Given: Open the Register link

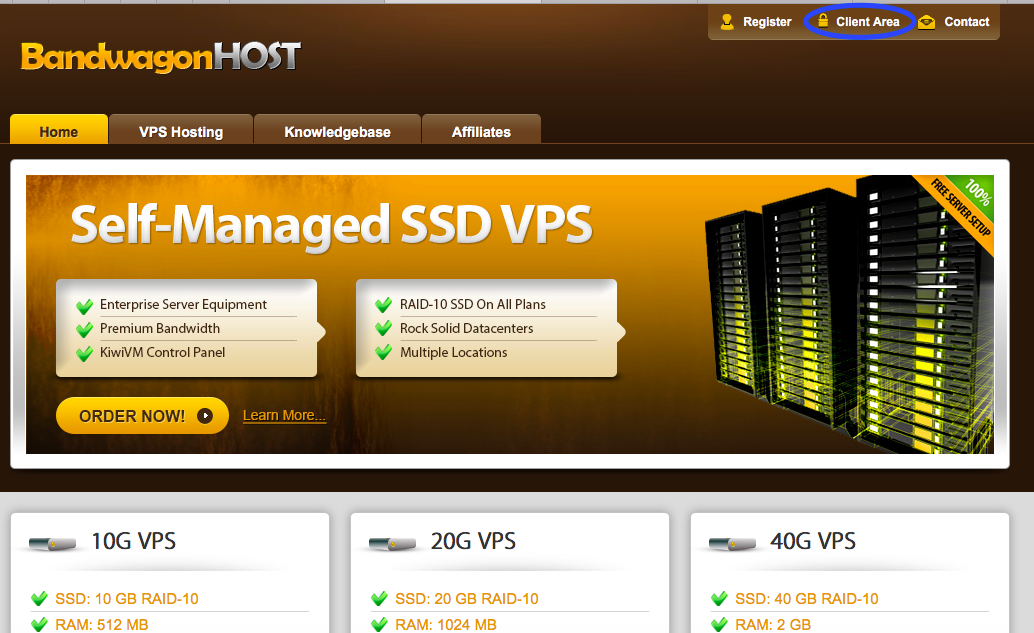Looking at the screenshot, I should (x=767, y=22).
